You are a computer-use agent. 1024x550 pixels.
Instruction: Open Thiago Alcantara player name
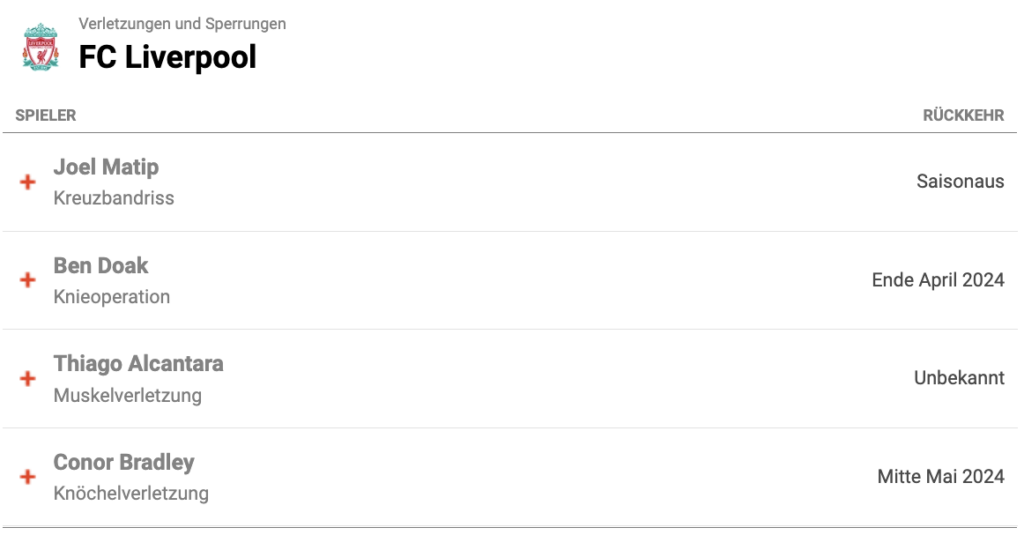click(138, 364)
